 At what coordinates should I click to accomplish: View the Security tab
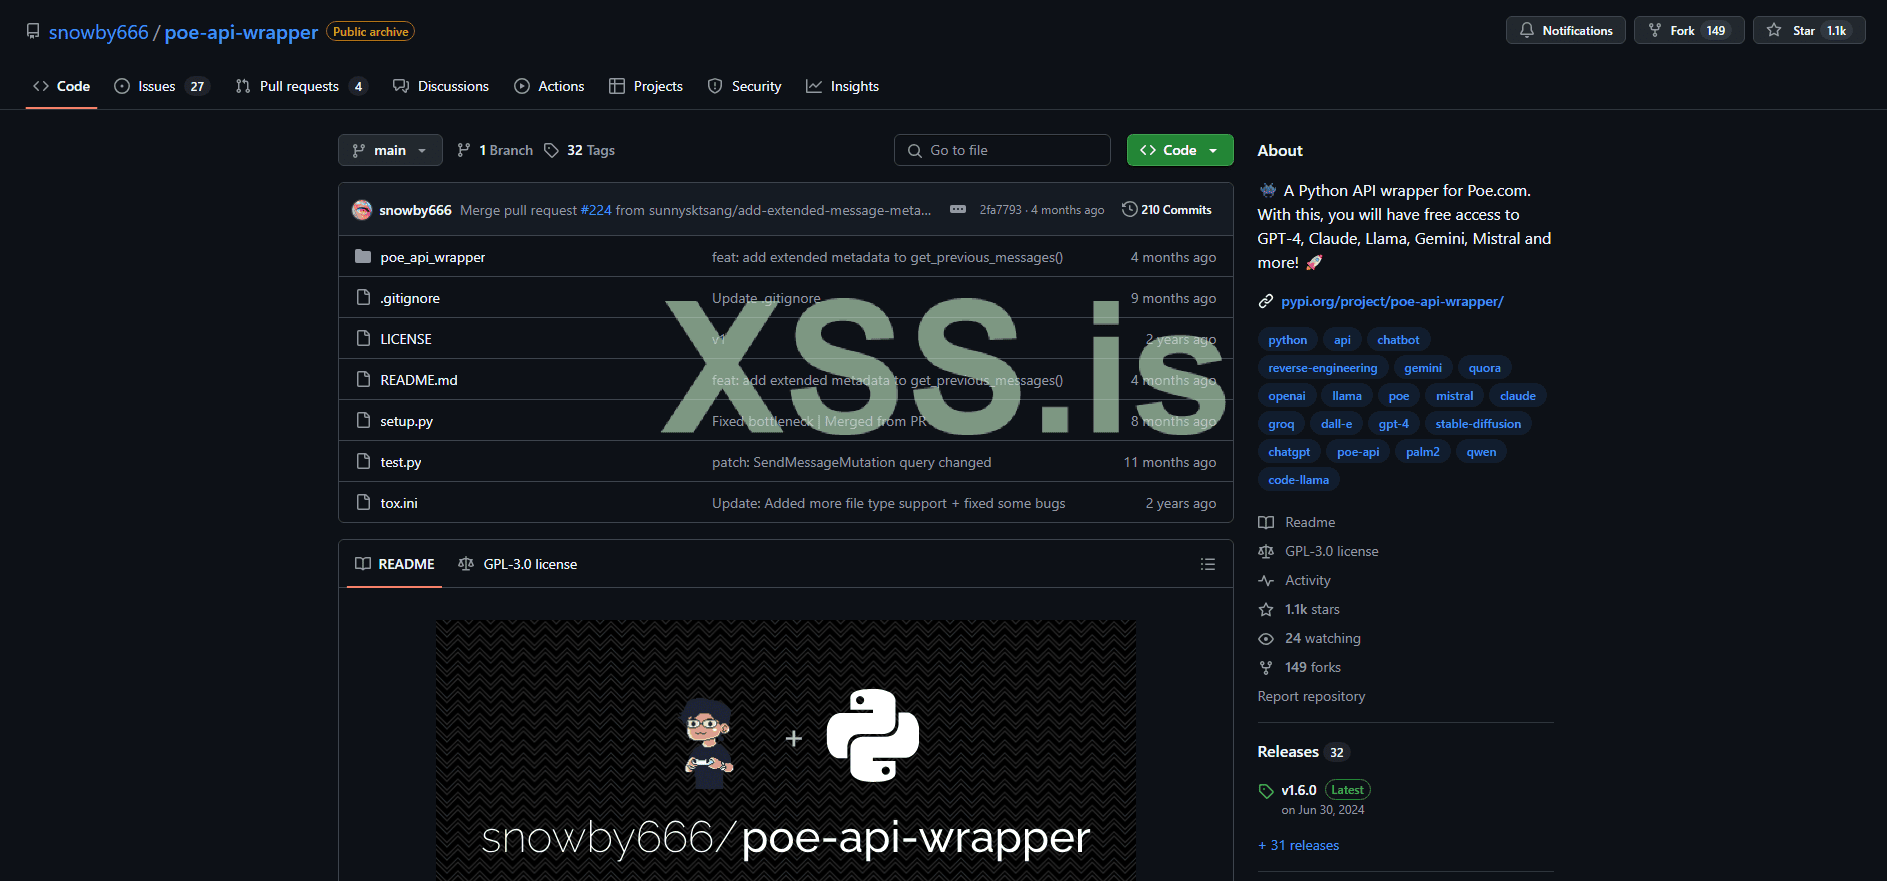pos(744,86)
